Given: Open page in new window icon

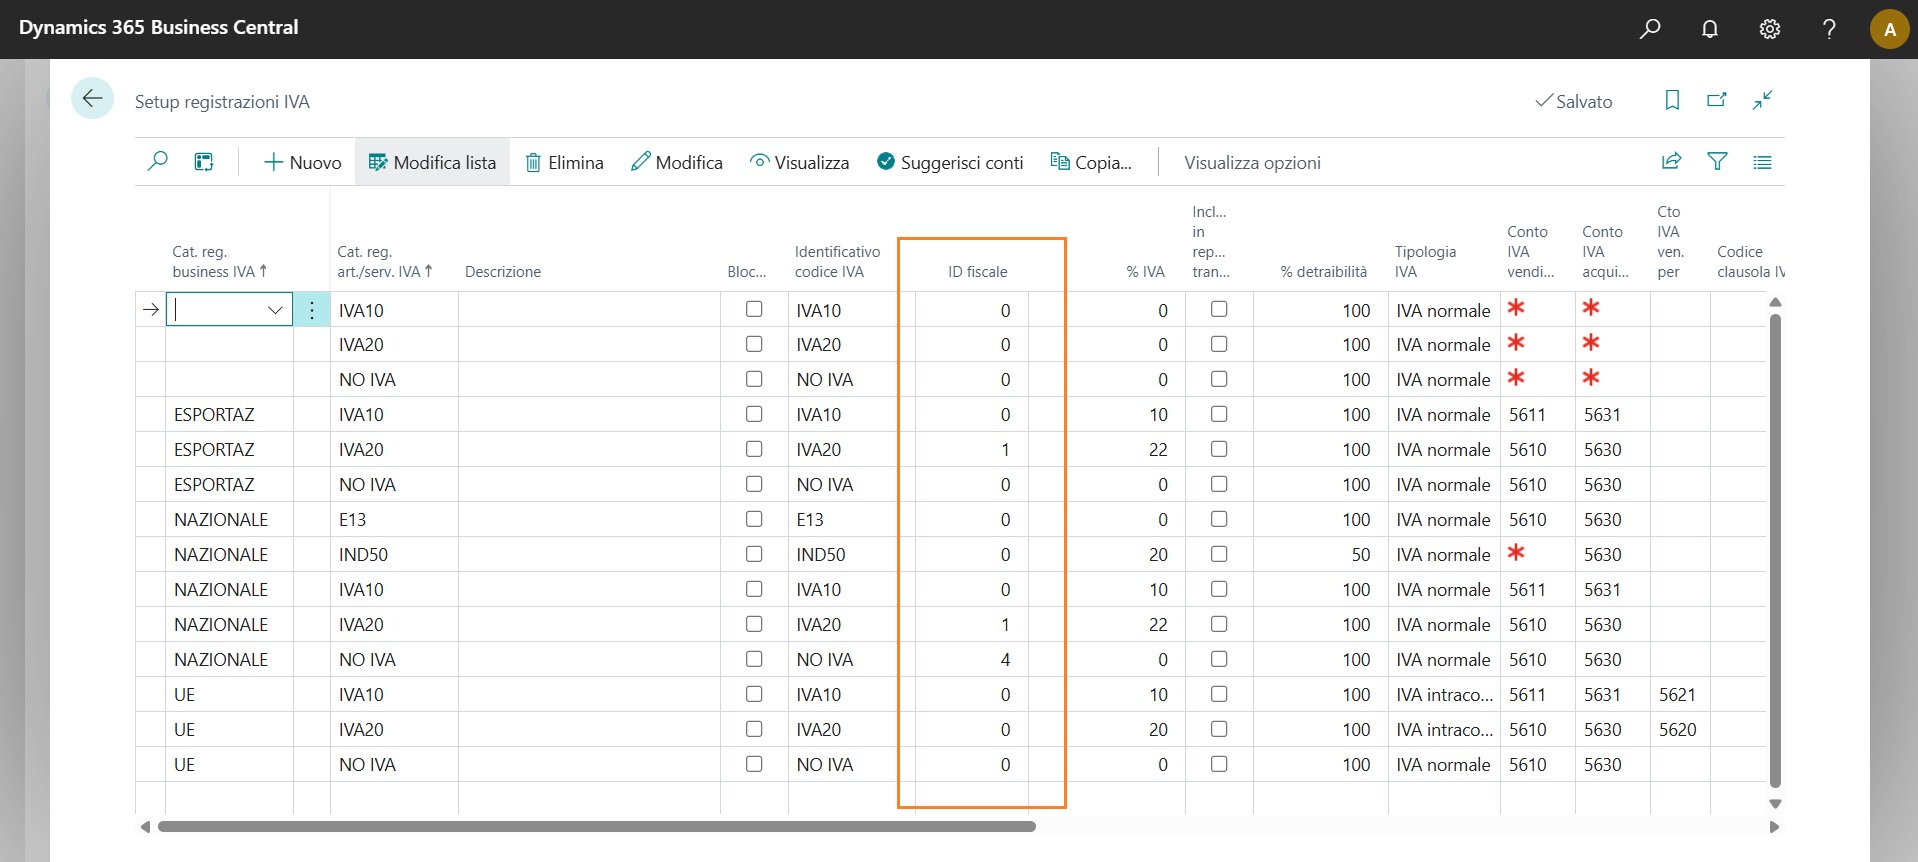Looking at the screenshot, I should pyautogui.click(x=1717, y=100).
